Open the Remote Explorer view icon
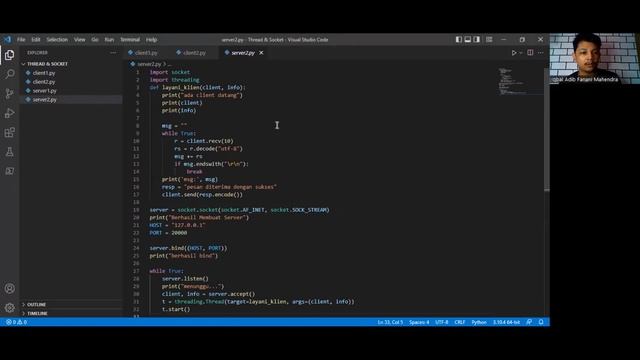The height and width of the screenshot is (360, 640). click(x=9, y=171)
